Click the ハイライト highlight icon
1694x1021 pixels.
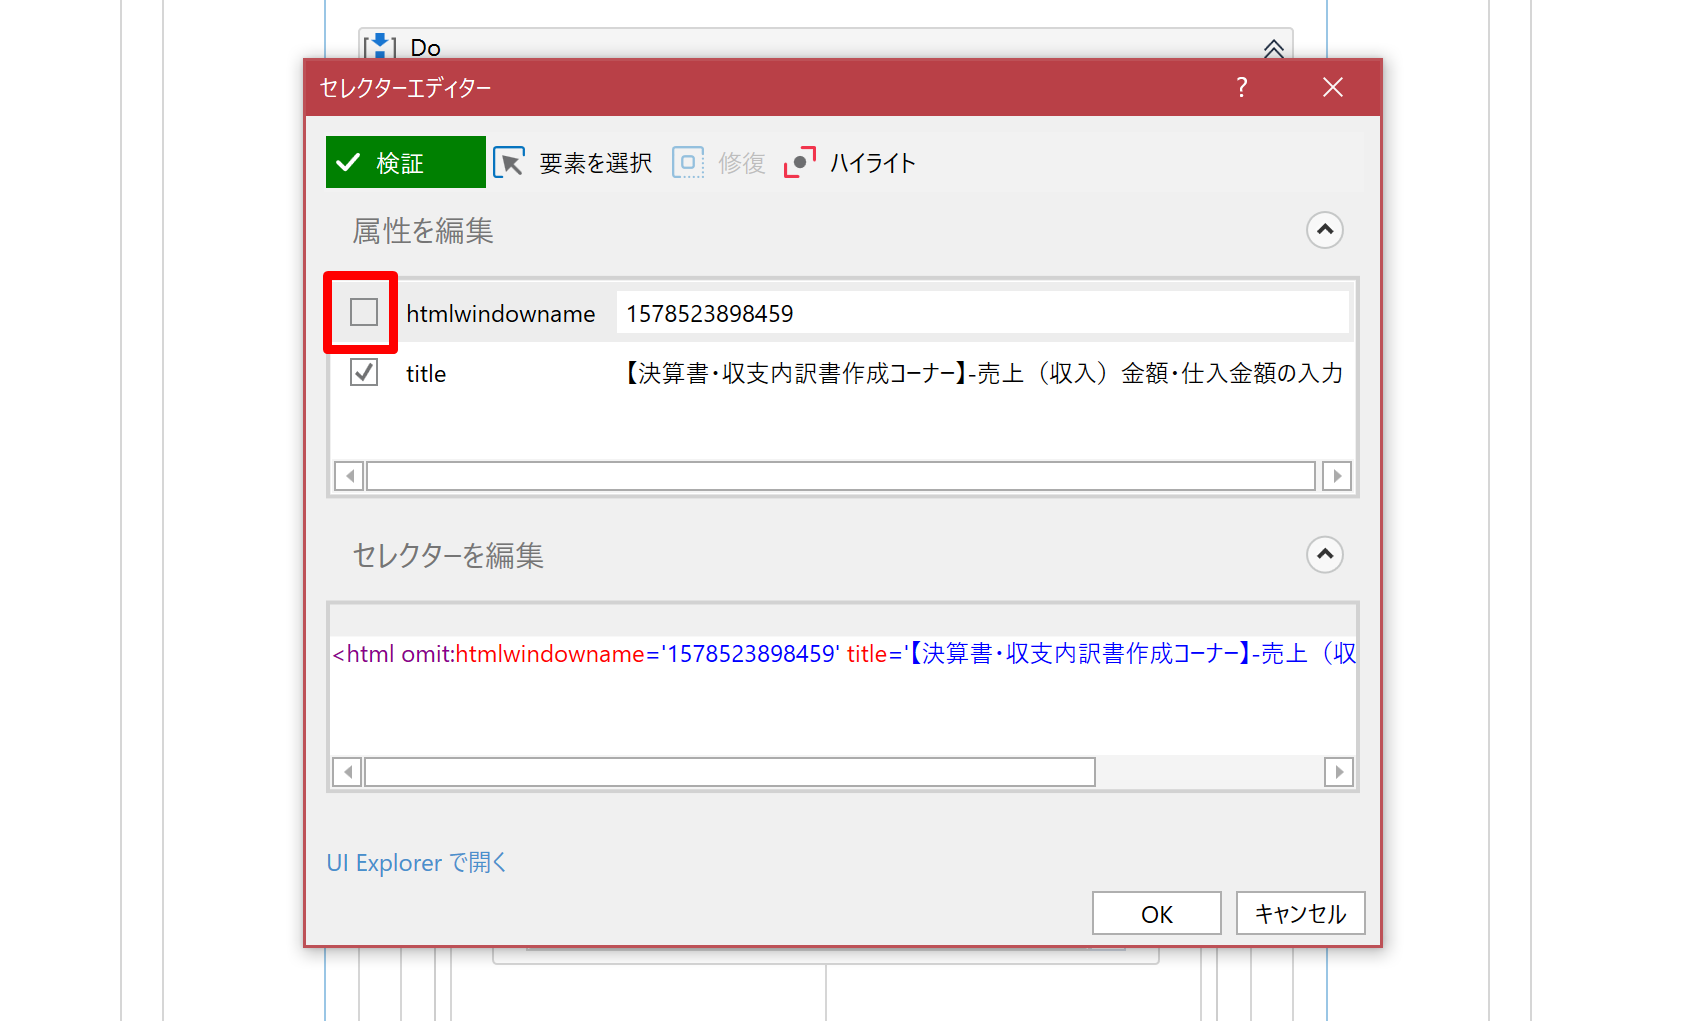pos(800,162)
